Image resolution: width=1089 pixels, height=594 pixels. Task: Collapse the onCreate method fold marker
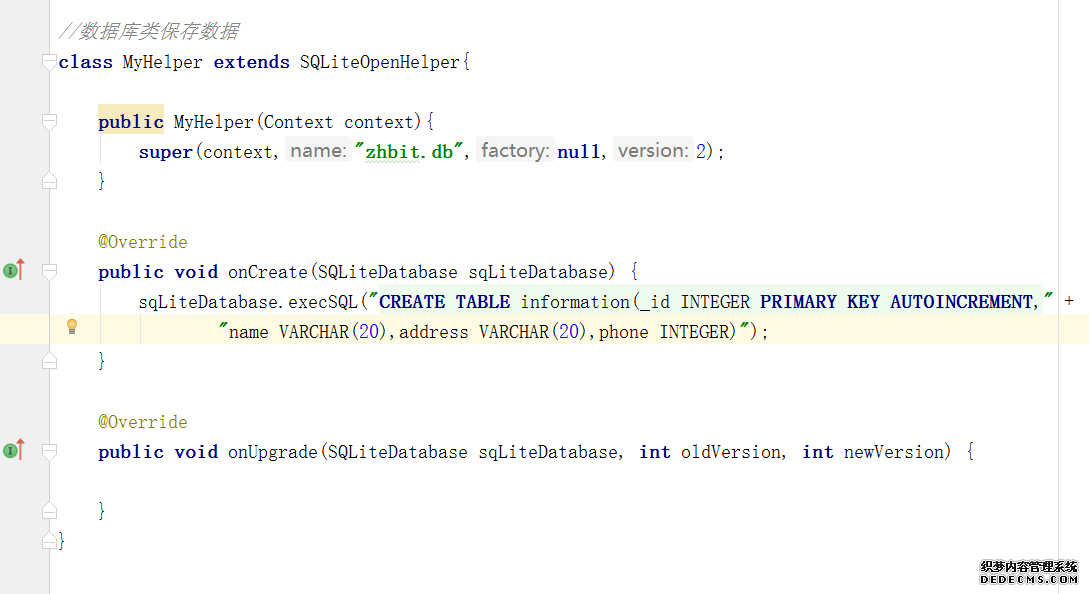[49, 271]
